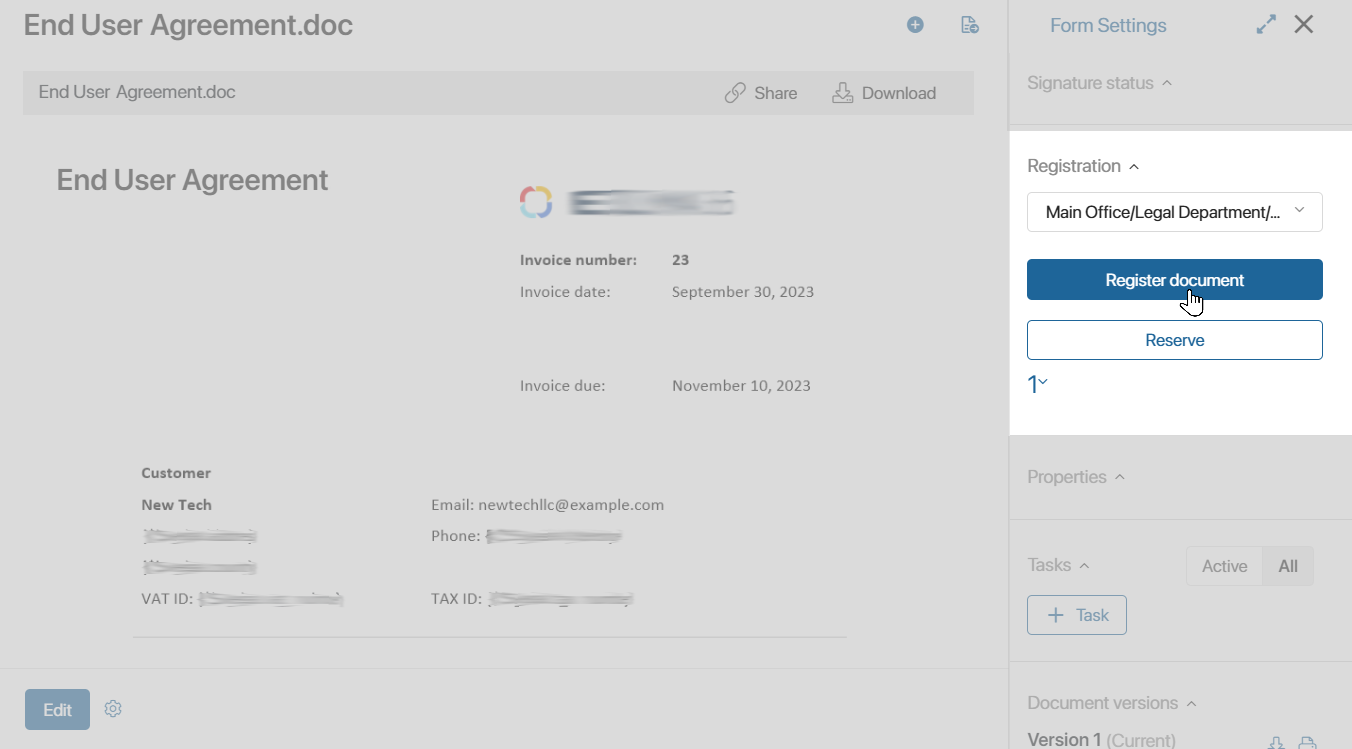Print Version 1 of the document
Image resolution: width=1352 pixels, height=749 pixels.
point(1307,742)
